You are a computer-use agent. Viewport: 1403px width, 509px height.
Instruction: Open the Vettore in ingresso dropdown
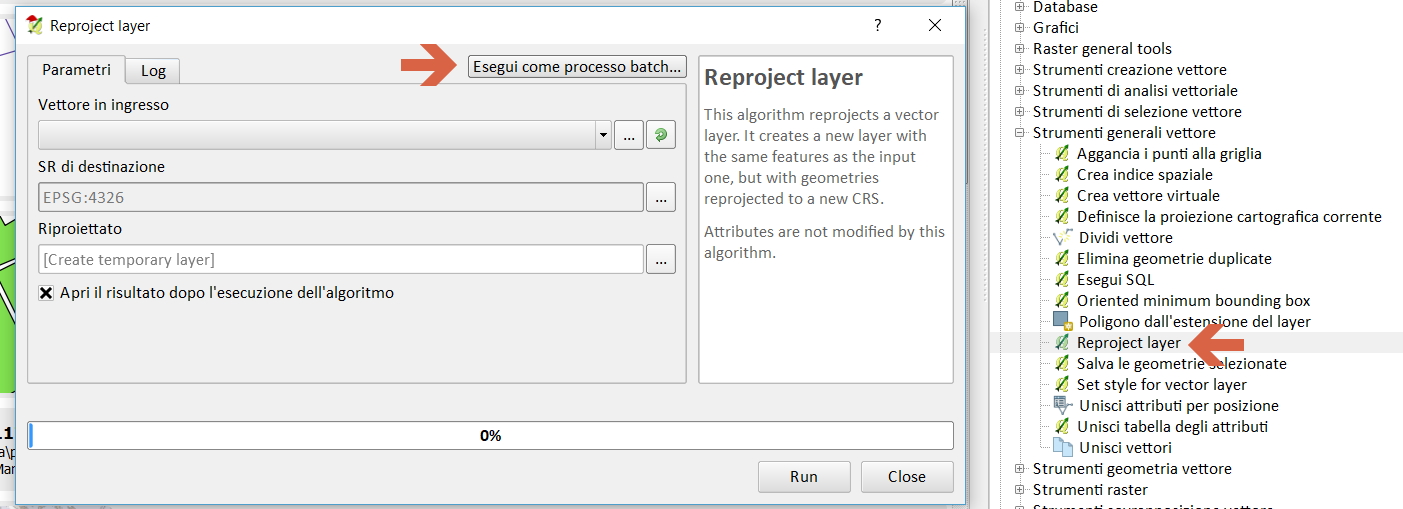tap(602, 135)
